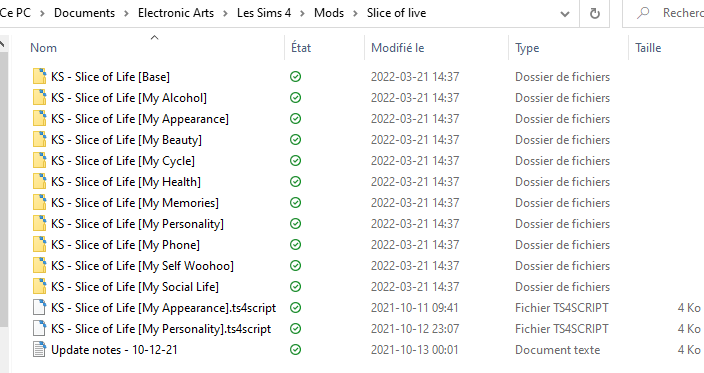Viewport: 704px width, 373px height.
Task: Select KS - Slice of Life [My Alcohol] name
Action: (129, 98)
